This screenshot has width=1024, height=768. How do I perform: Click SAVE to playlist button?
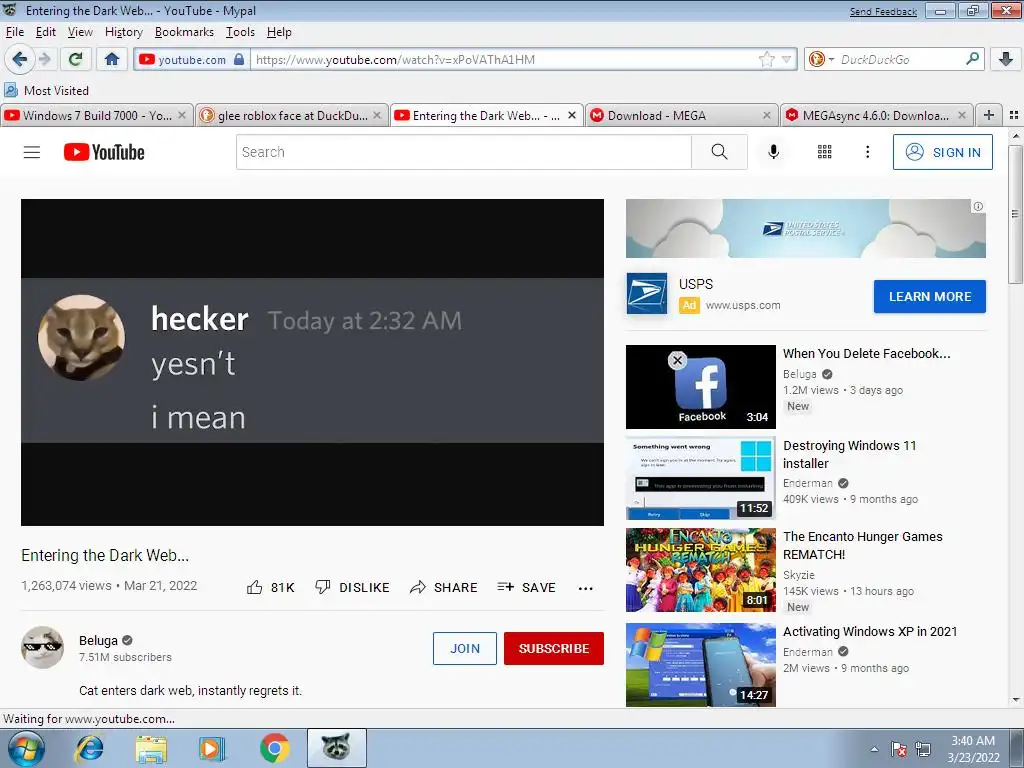[x=526, y=588]
